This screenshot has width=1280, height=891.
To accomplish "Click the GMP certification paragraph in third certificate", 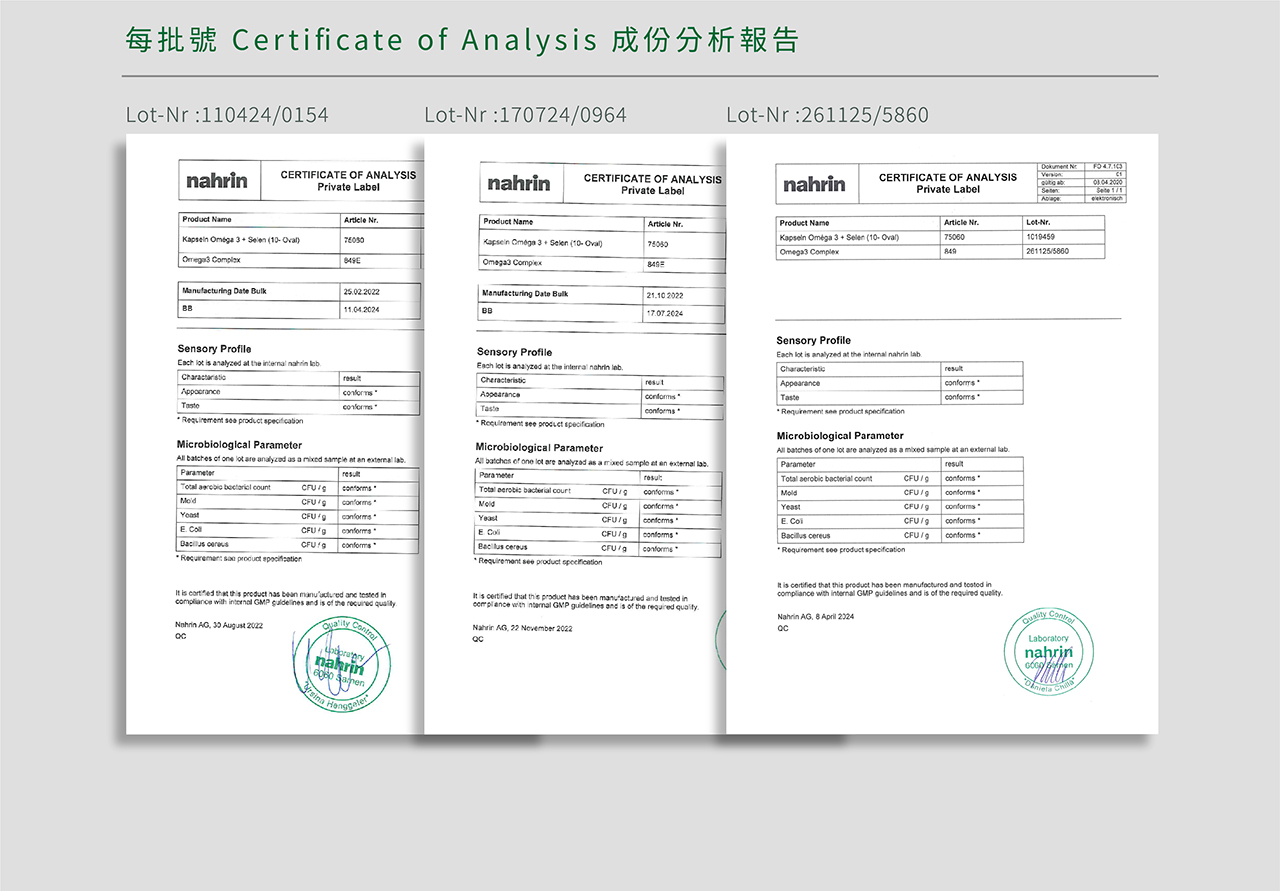I will click(x=890, y=589).
